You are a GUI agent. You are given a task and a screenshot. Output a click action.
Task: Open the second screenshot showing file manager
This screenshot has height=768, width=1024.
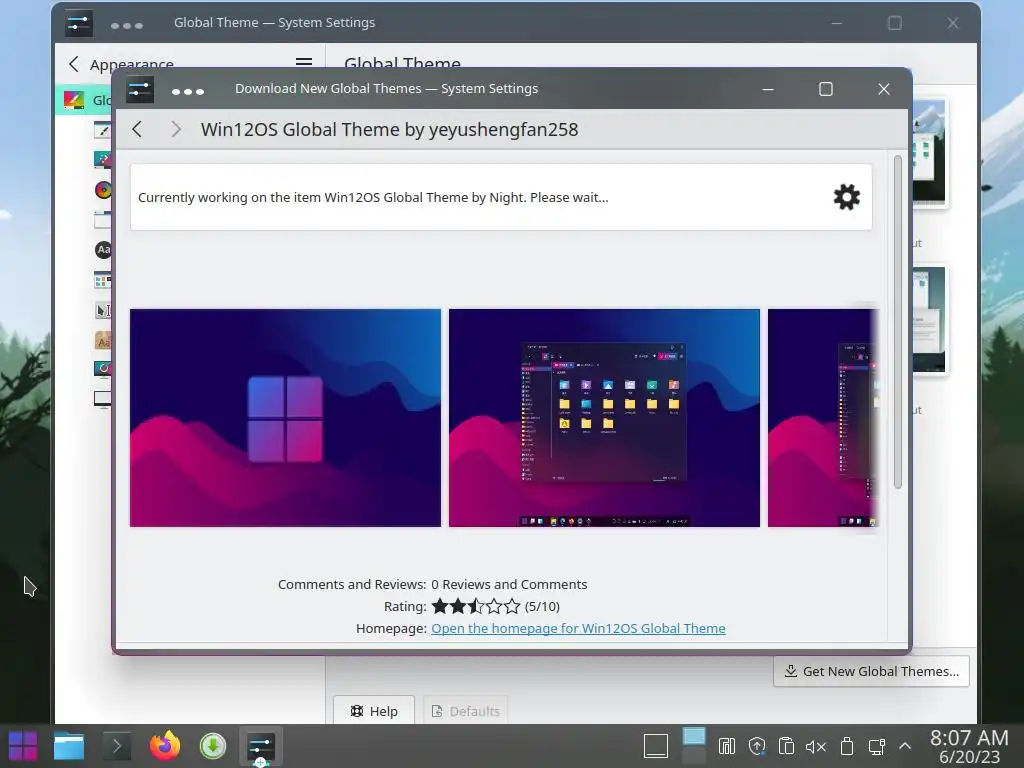click(x=604, y=418)
